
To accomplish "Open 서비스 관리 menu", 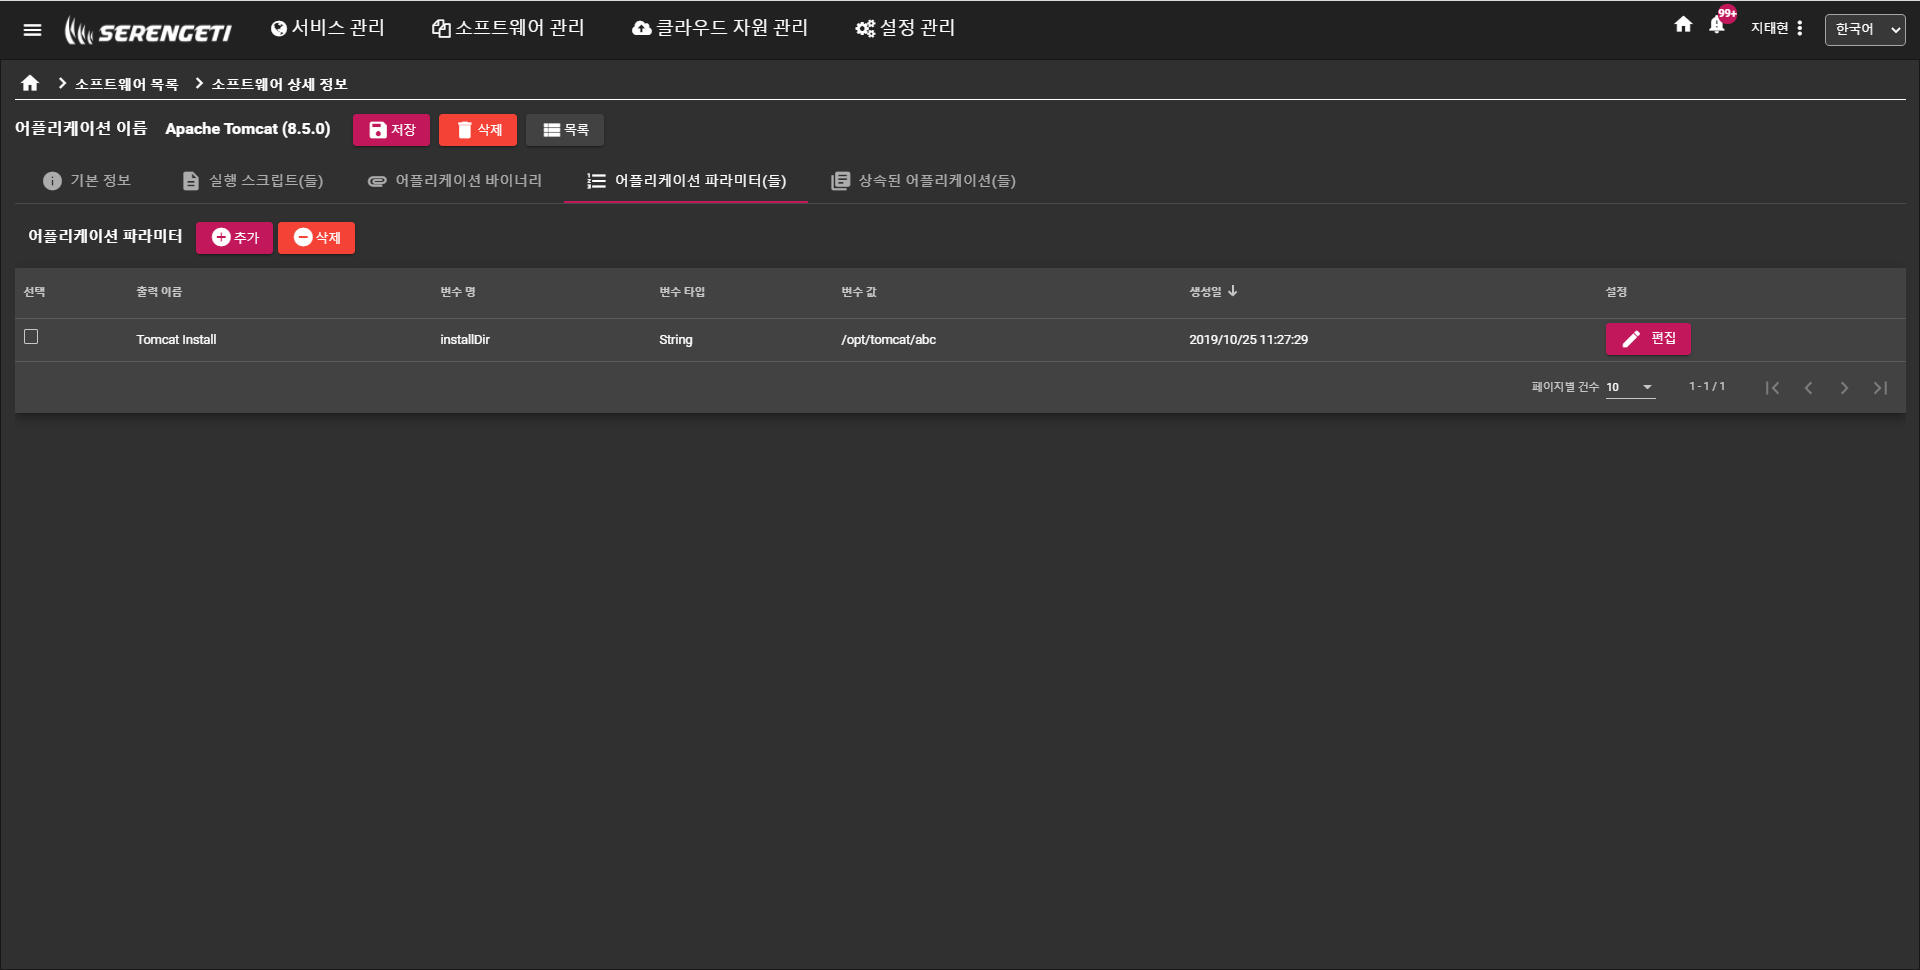I will pyautogui.click(x=327, y=28).
